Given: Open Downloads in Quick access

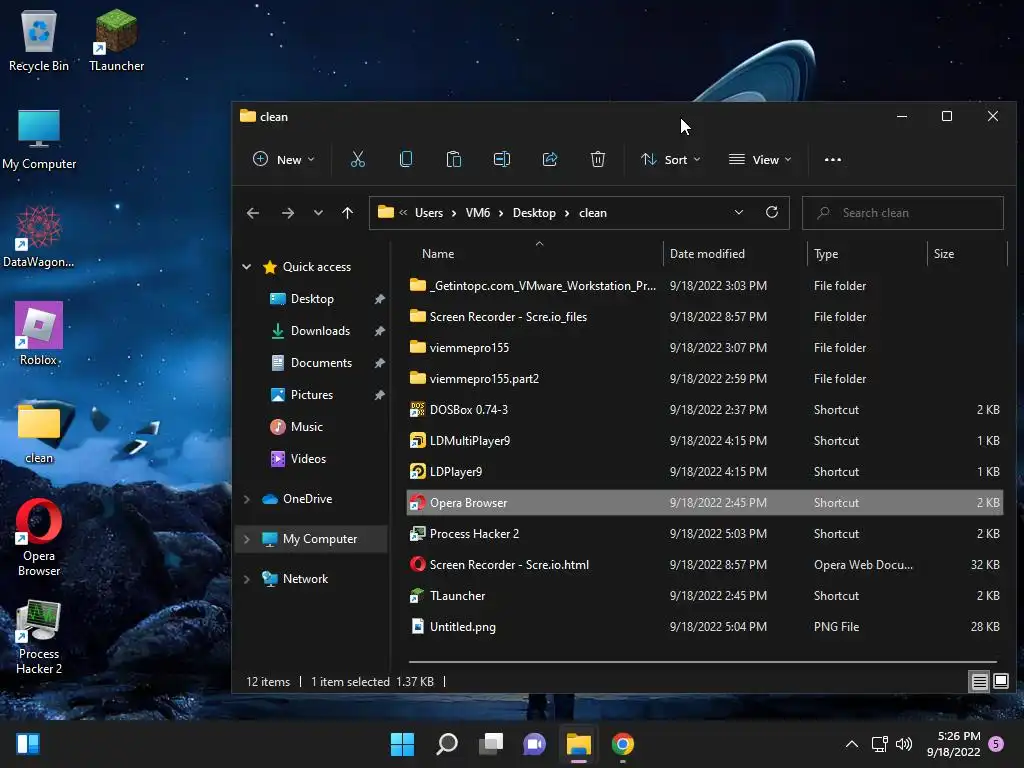Looking at the screenshot, I should 320,331.
